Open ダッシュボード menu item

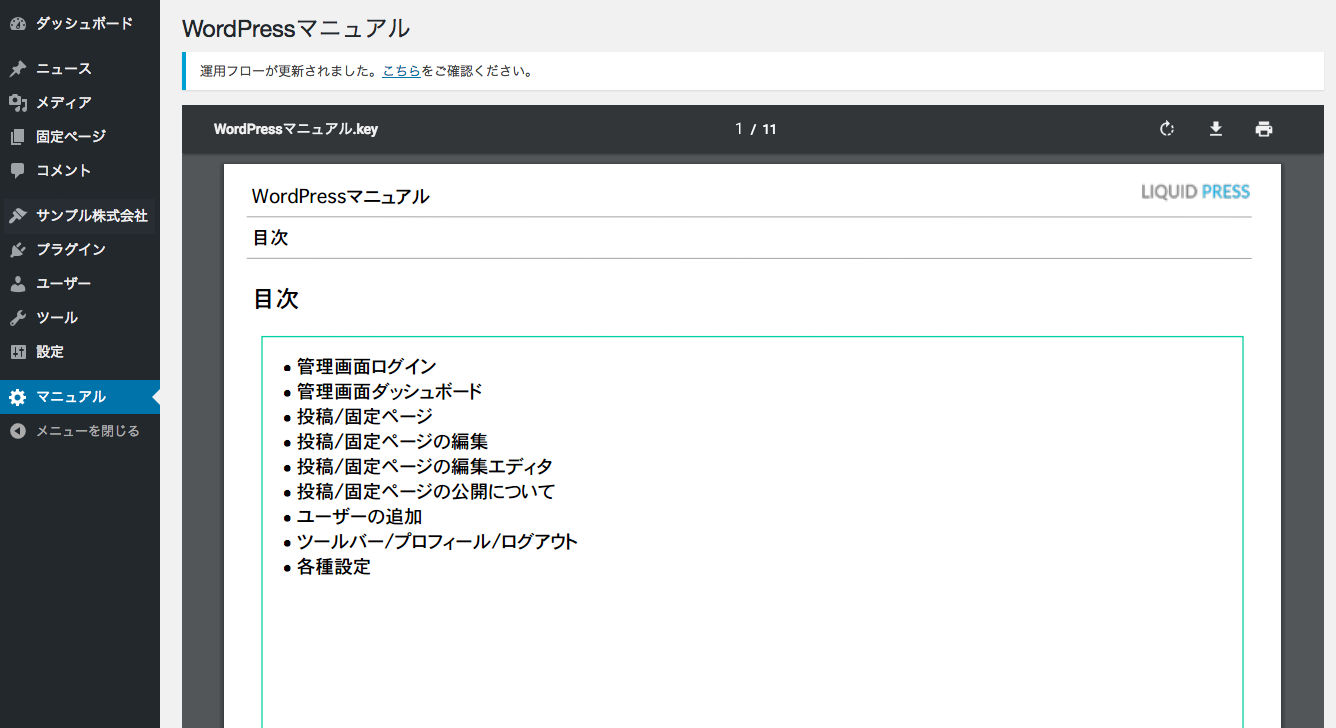point(80,23)
